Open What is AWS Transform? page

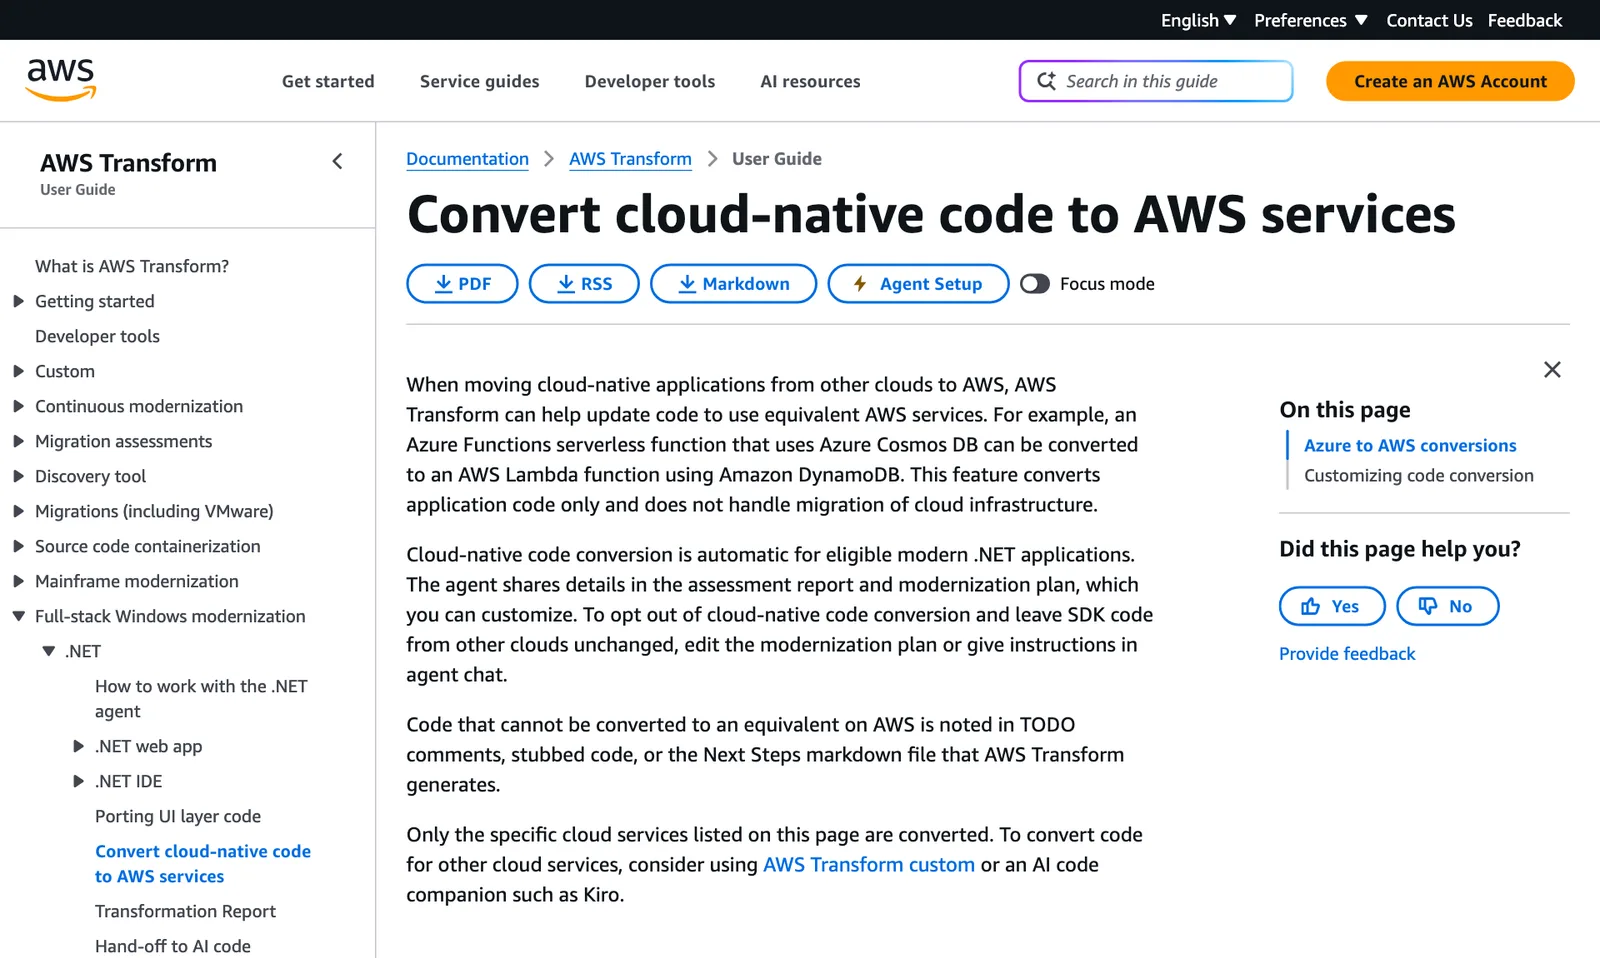[x=132, y=266]
